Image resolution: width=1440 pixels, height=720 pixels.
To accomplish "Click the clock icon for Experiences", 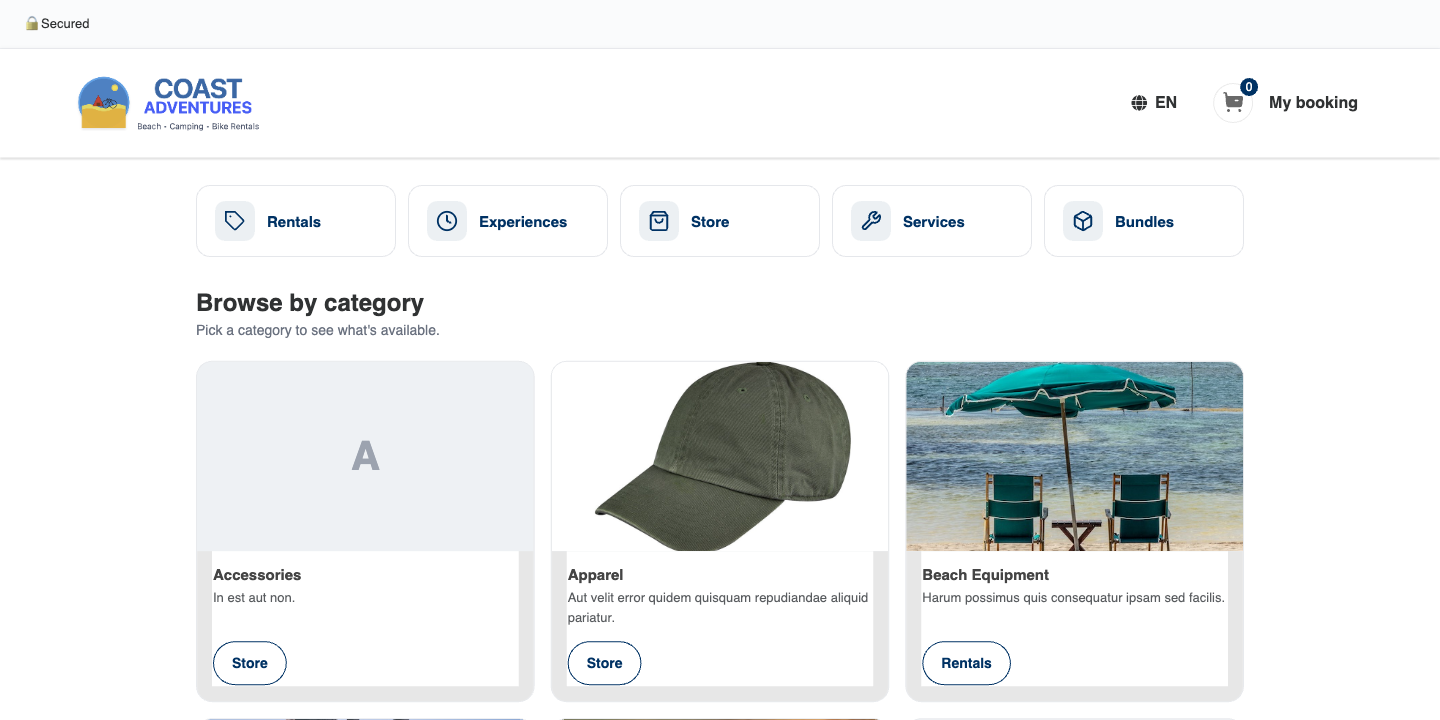I will click(447, 221).
